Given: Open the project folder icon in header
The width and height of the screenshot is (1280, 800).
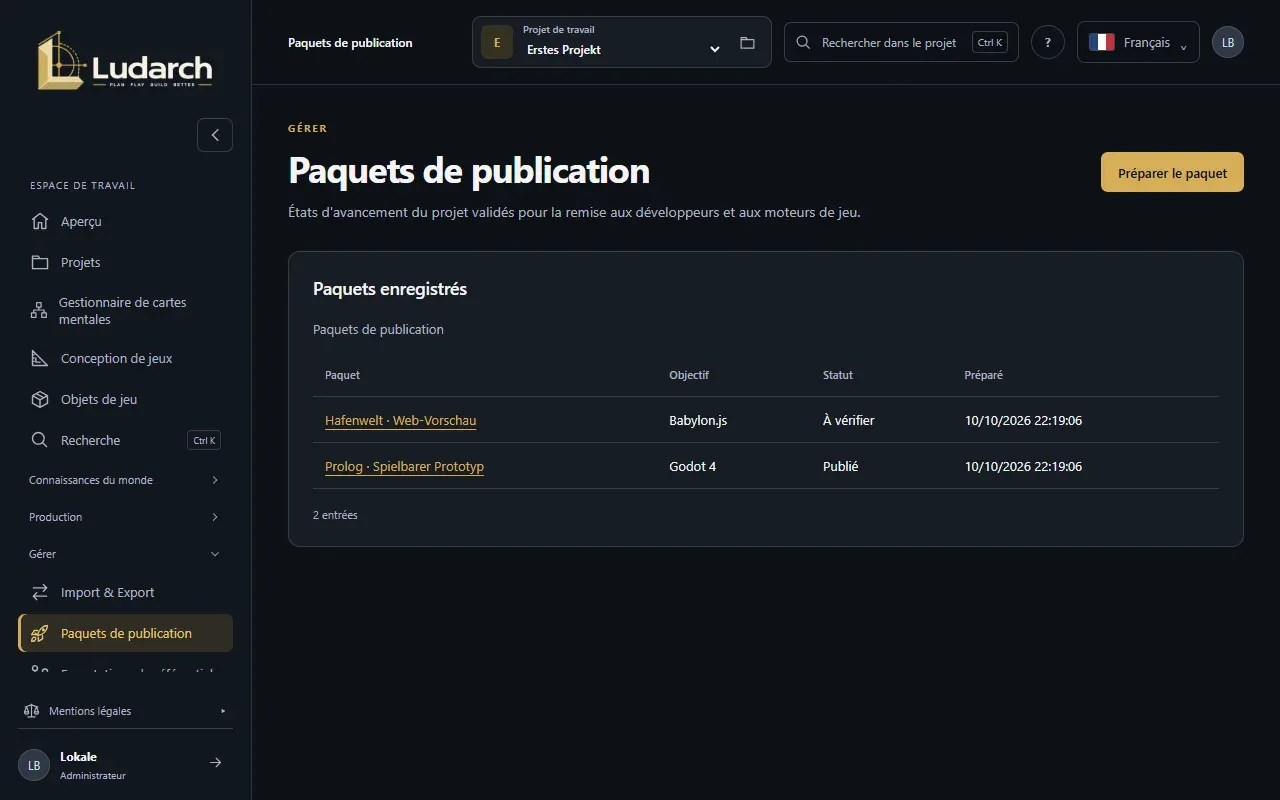Looking at the screenshot, I should pyautogui.click(x=747, y=43).
